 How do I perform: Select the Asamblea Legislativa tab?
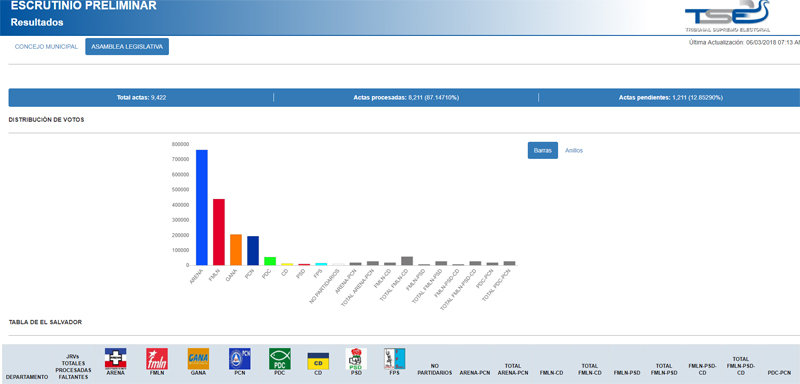127,46
